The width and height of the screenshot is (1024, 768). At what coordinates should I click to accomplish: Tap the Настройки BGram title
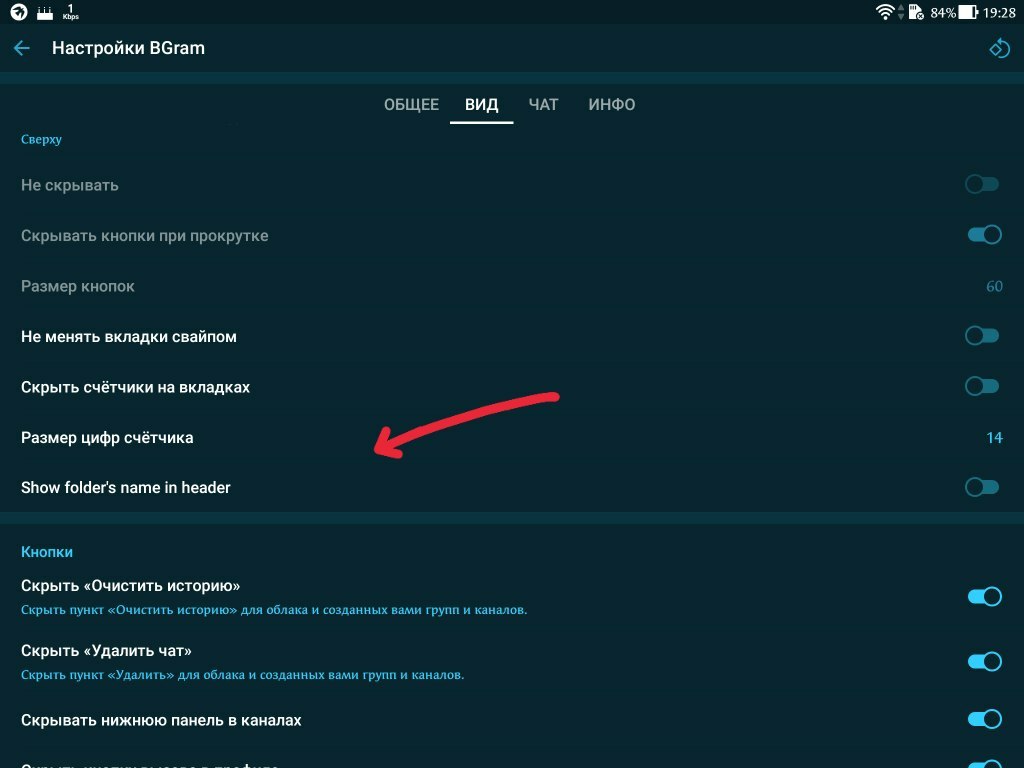click(x=128, y=48)
